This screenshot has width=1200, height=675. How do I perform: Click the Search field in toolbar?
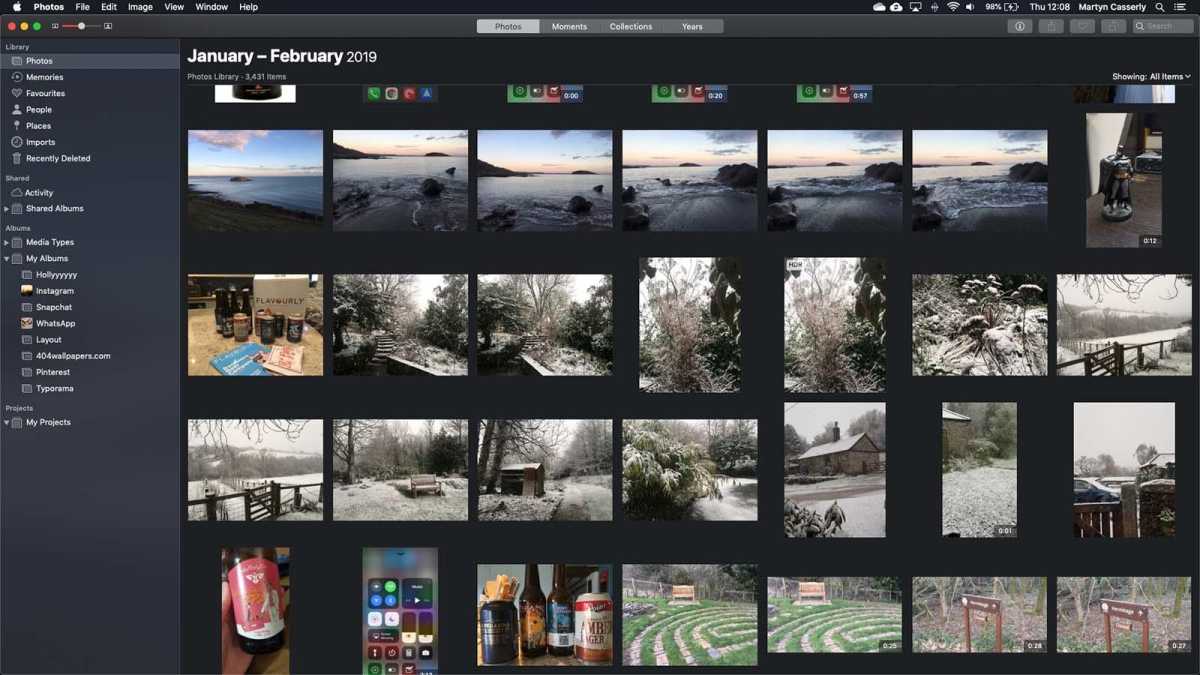click(1163, 26)
